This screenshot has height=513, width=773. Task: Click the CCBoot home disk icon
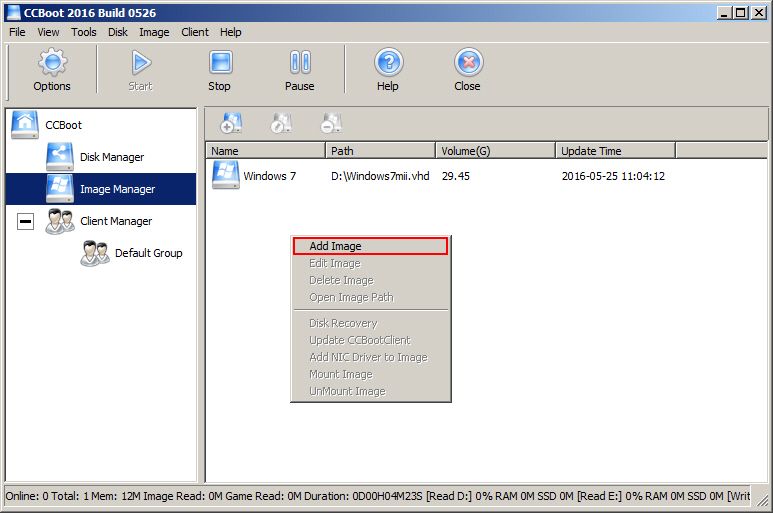25,125
